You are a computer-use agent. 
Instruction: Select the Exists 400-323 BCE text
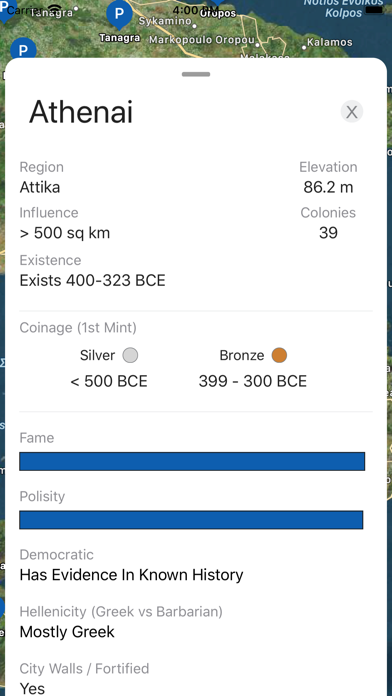[92, 281]
